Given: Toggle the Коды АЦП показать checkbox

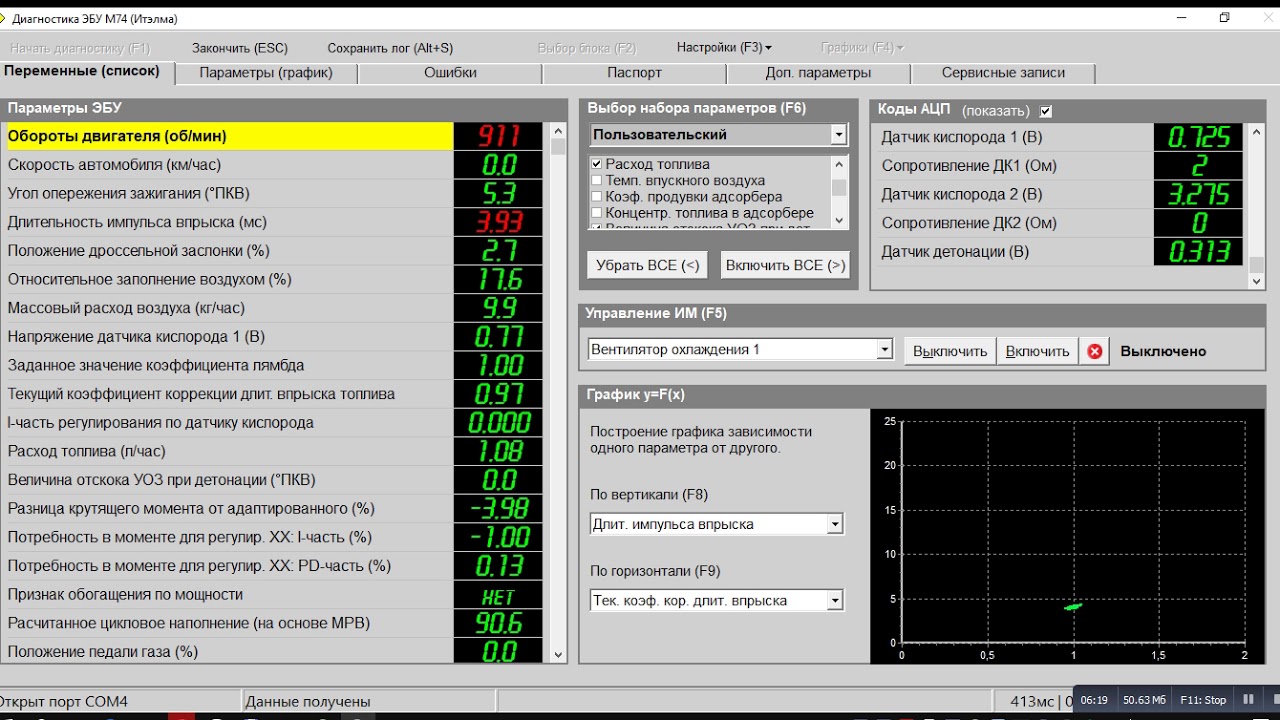Looking at the screenshot, I should tap(1046, 111).
